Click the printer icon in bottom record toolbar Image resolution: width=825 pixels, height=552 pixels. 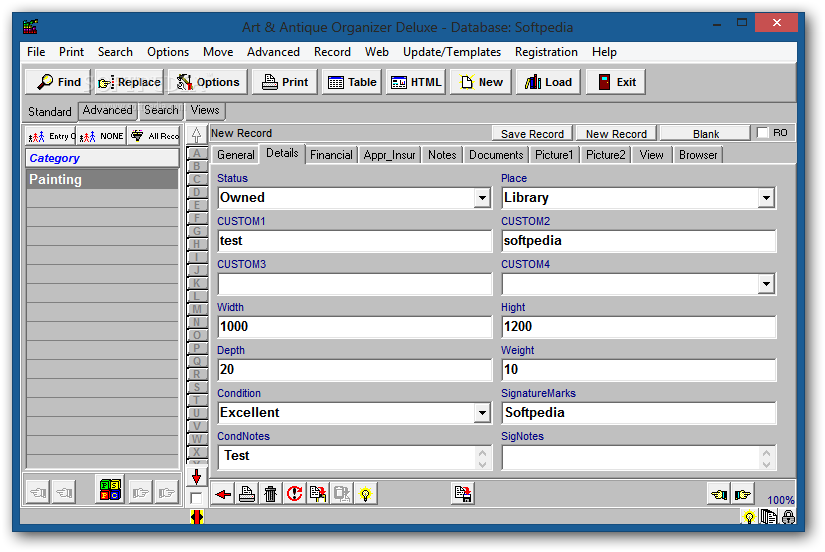[x=247, y=494]
